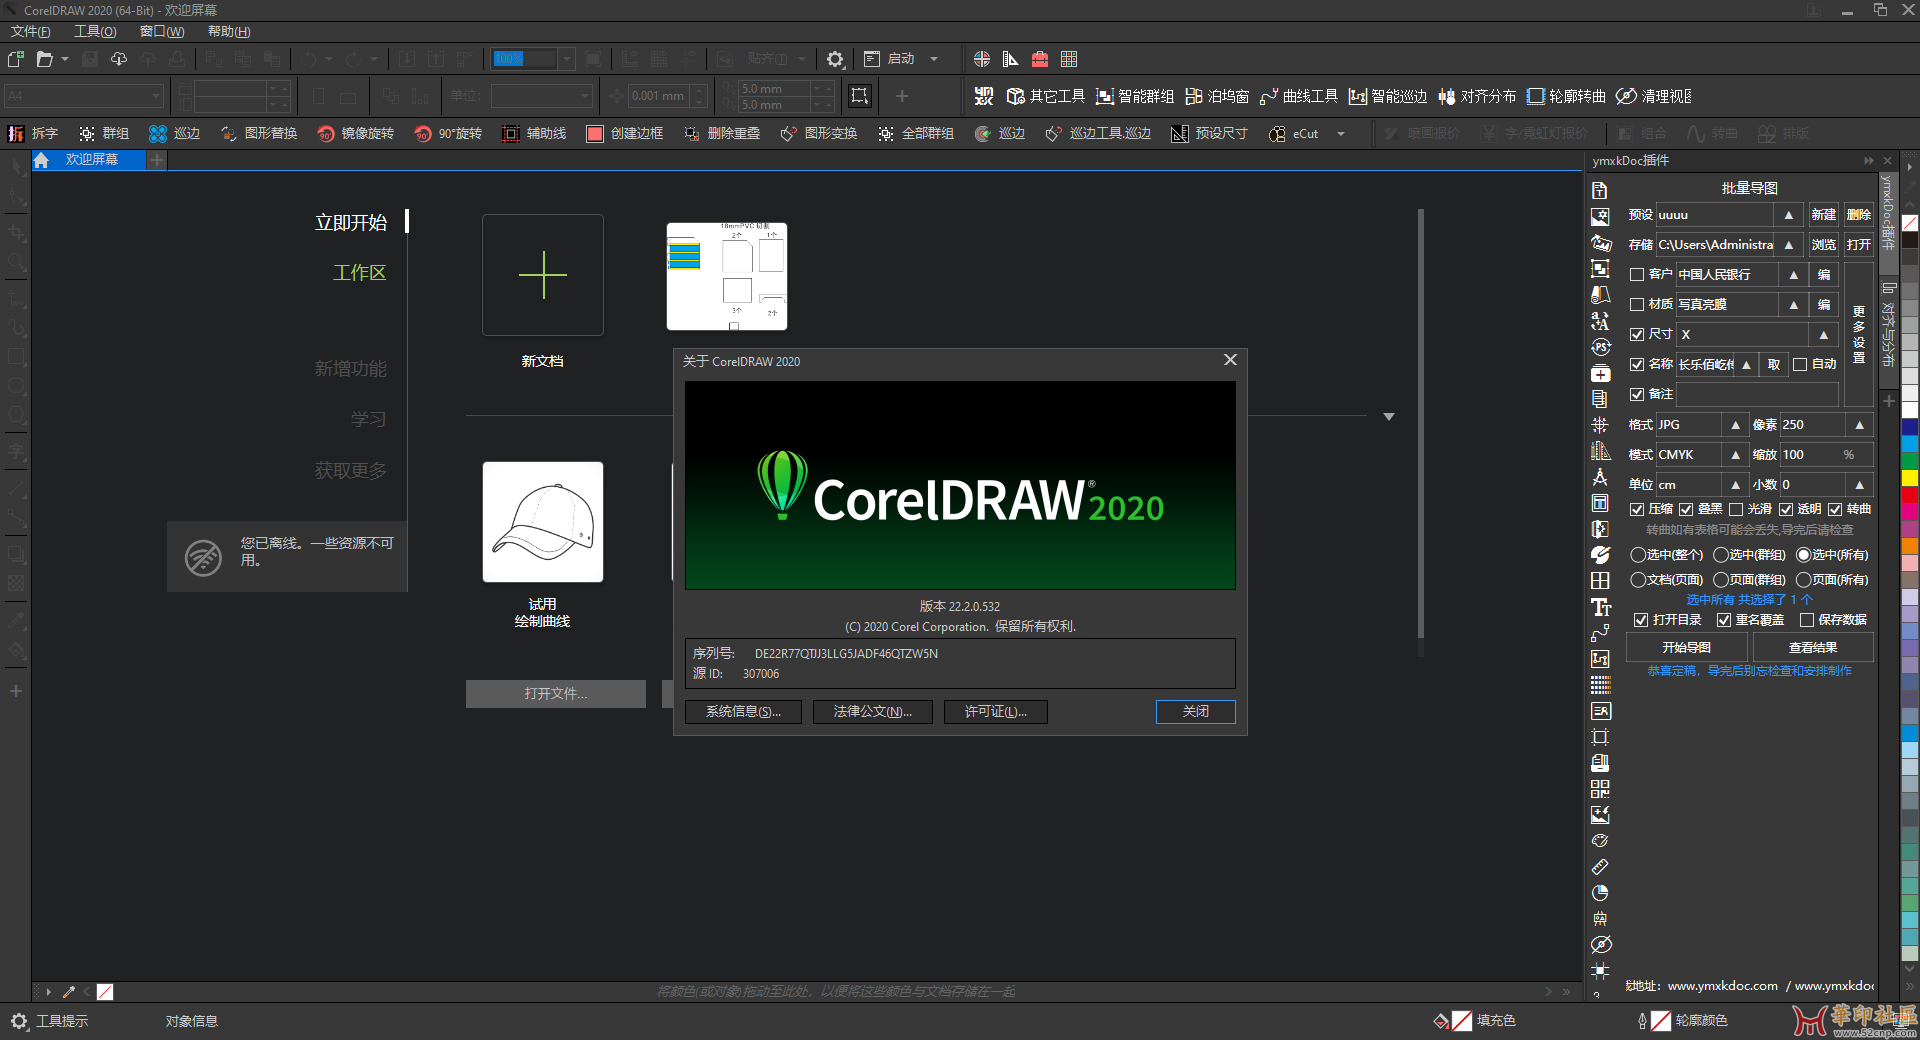Click the 图形替换 tool
The height and width of the screenshot is (1040, 1920).
click(259, 133)
